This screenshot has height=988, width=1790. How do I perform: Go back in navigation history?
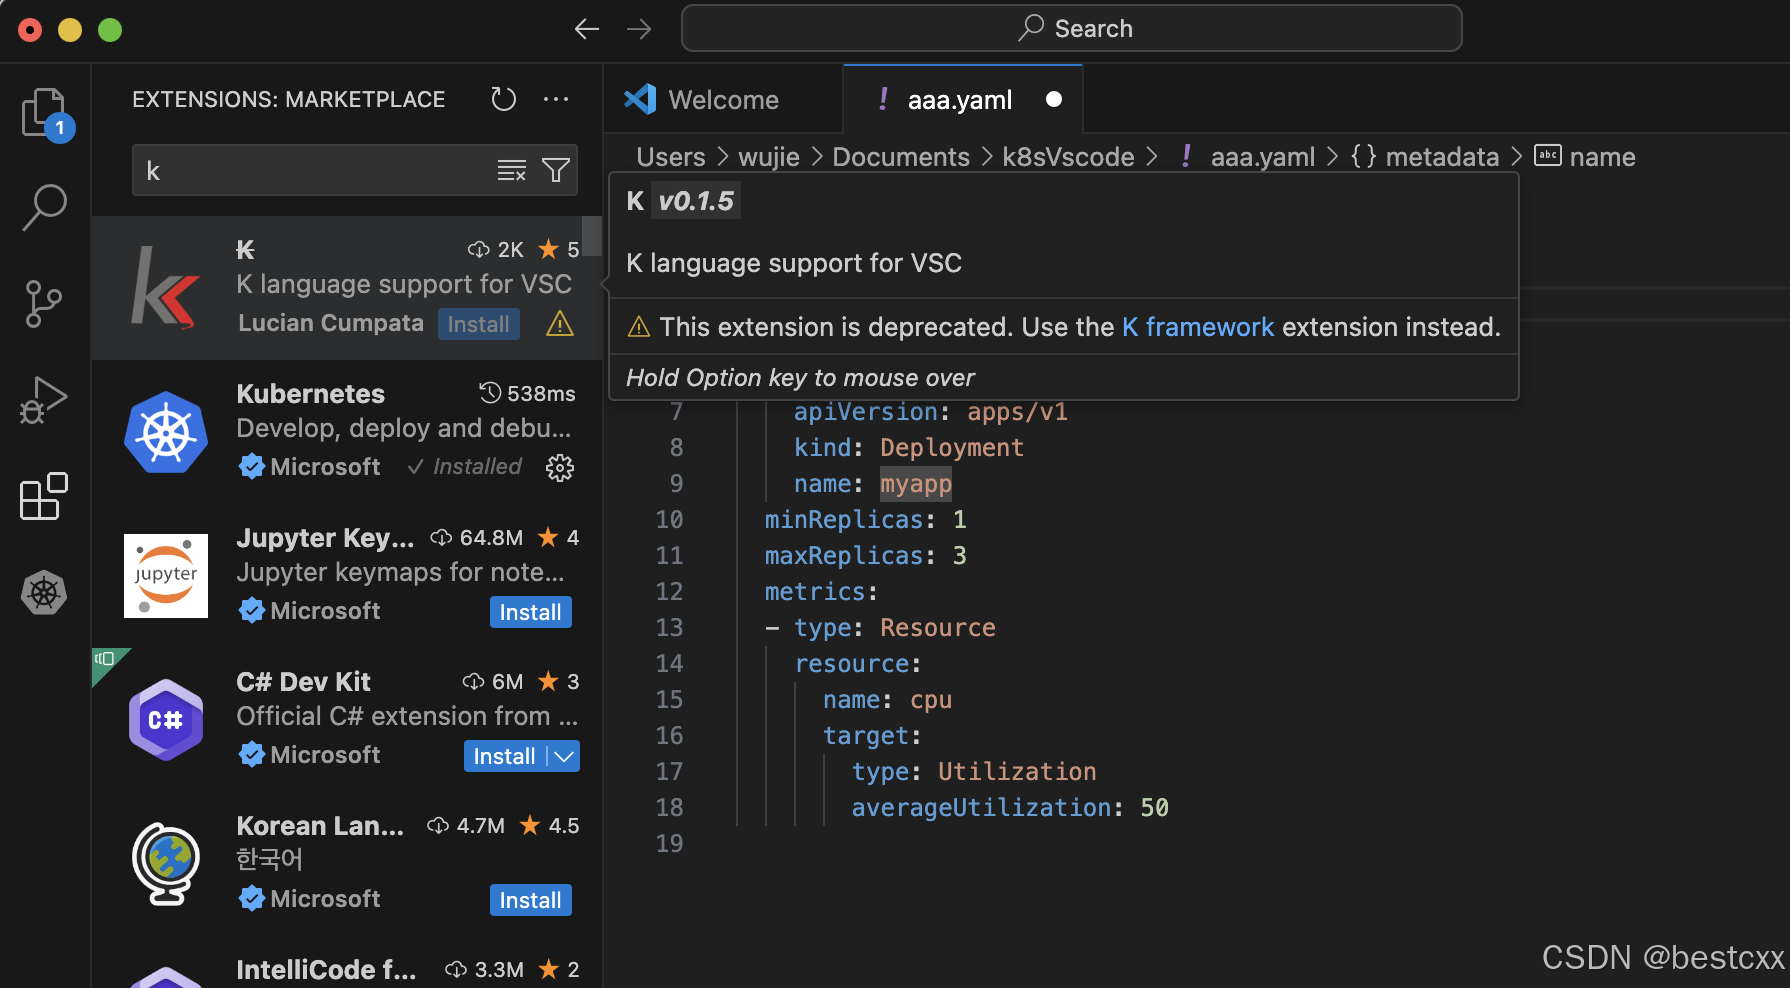pos(587,29)
